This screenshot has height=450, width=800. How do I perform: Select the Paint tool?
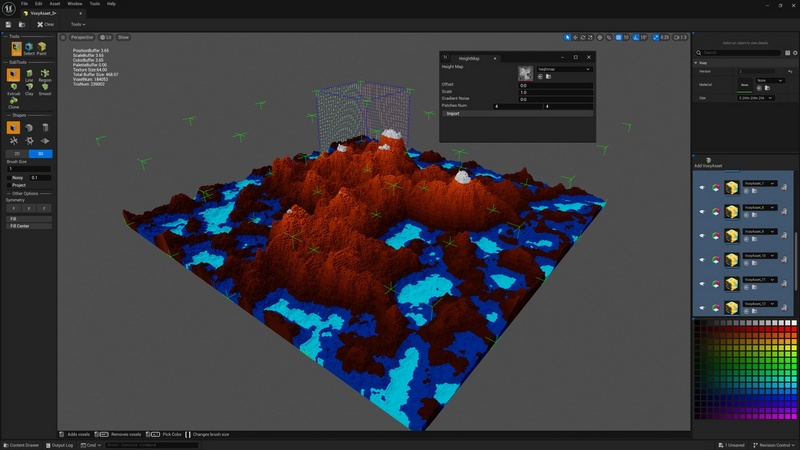click(x=42, y=47)
